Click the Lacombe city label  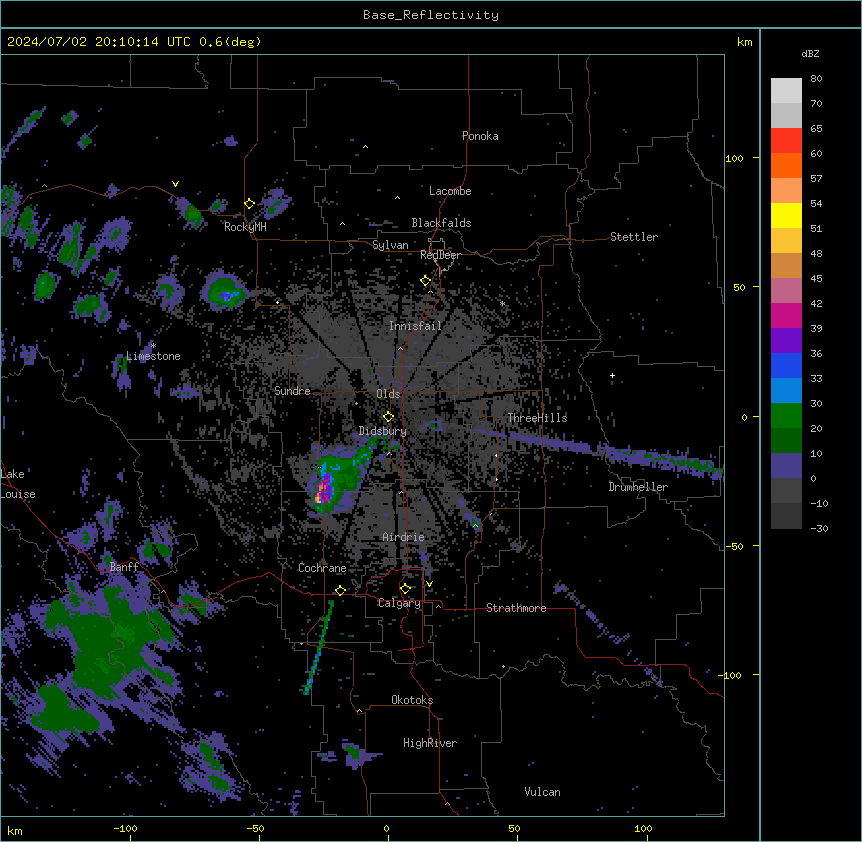point(450,191)
